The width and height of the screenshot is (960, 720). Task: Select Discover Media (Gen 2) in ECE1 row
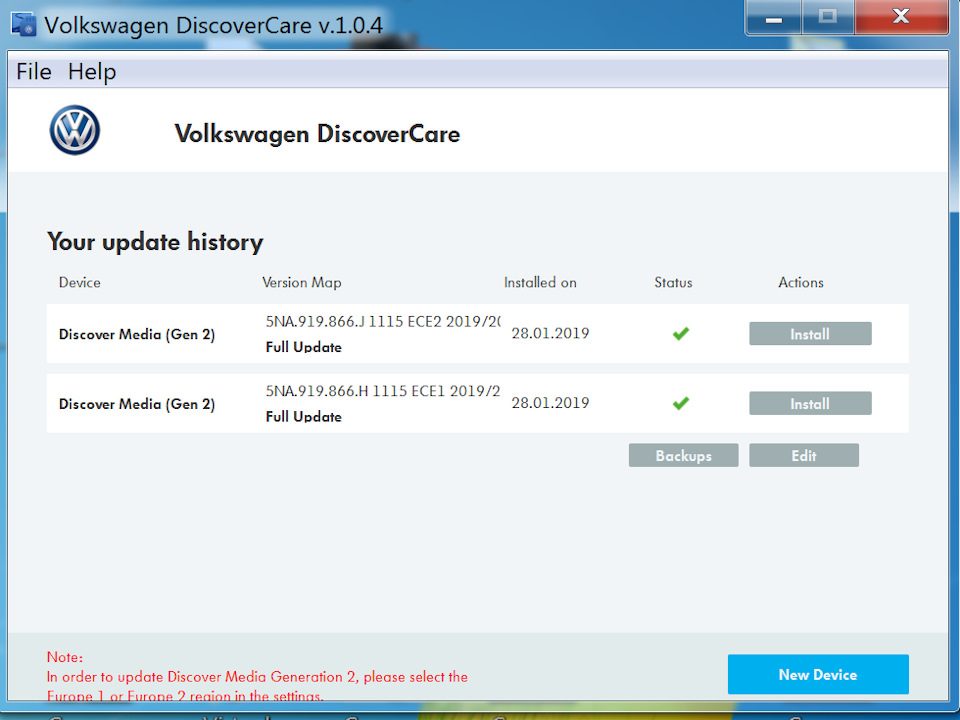click(137, 404)
